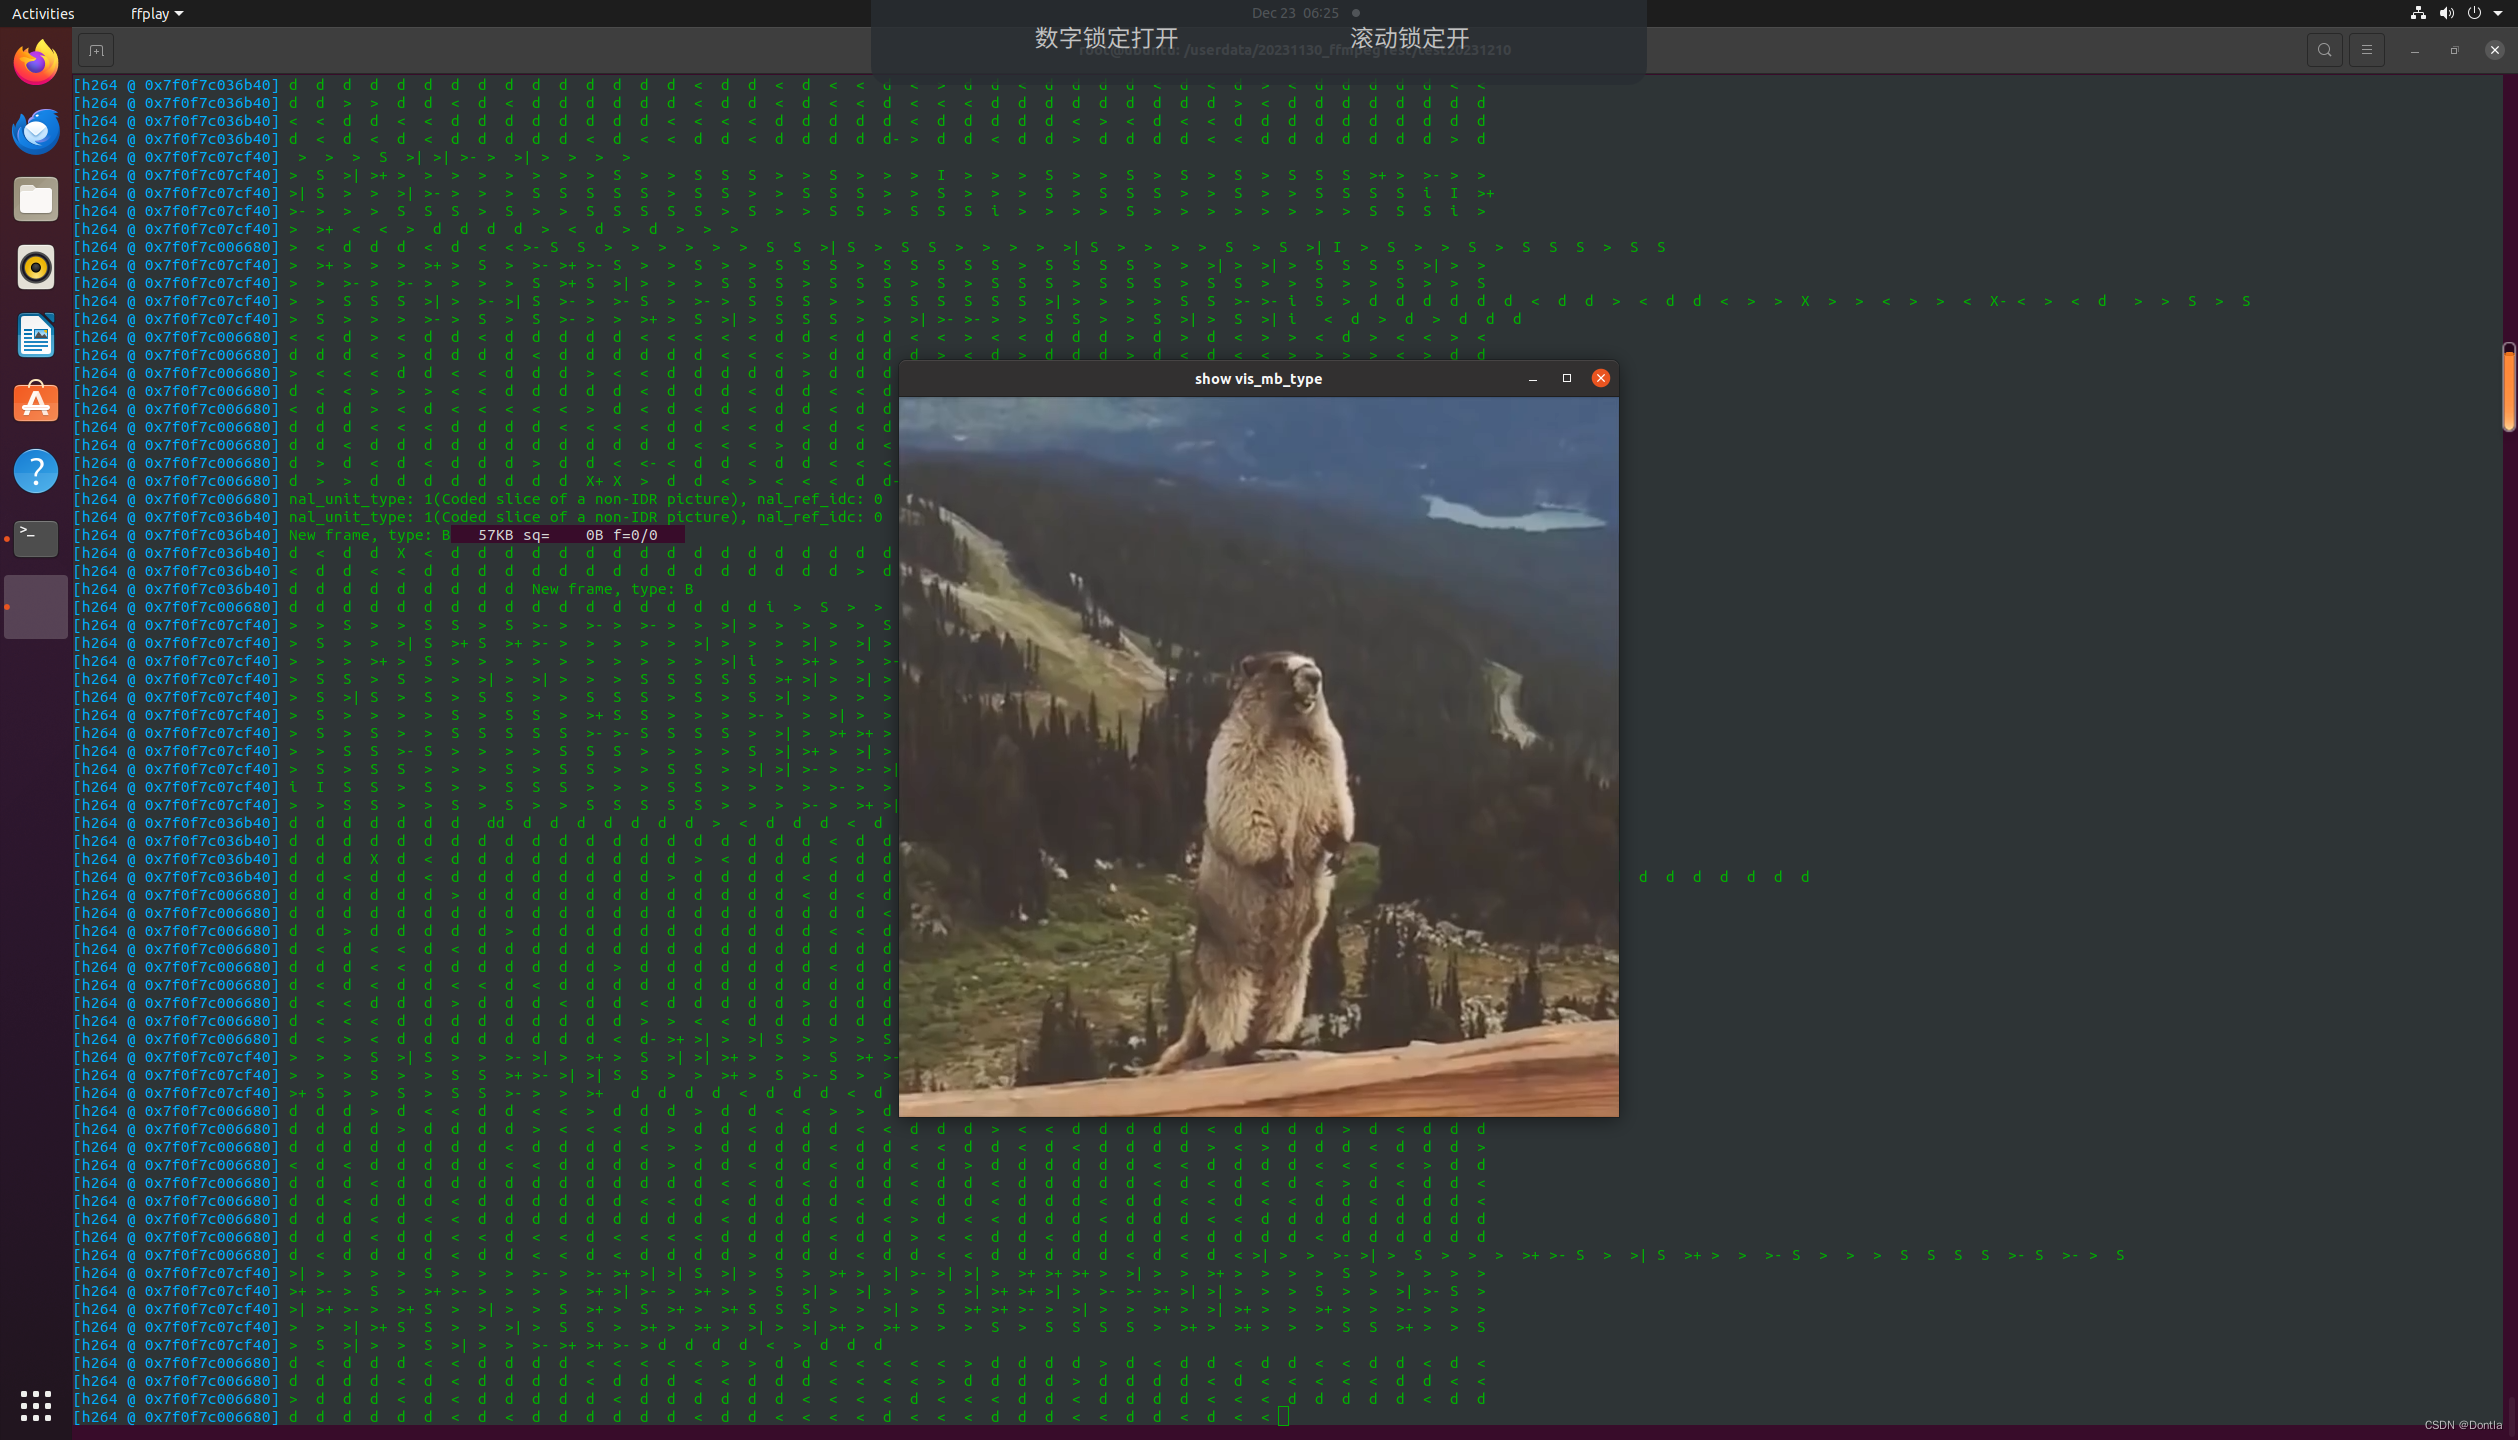Launch Thunderbird mail from dock
This screenshot has width=2518, height=1440.
(x=36, y=131)
